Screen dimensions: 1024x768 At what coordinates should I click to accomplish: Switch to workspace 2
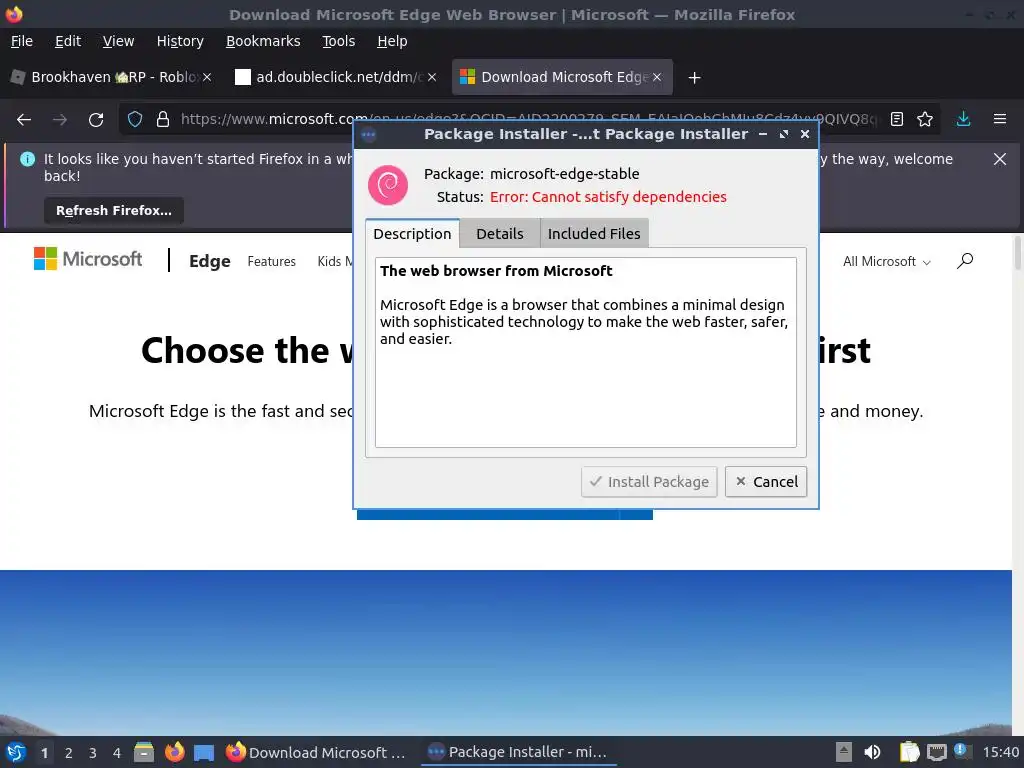tap(69, 753)
